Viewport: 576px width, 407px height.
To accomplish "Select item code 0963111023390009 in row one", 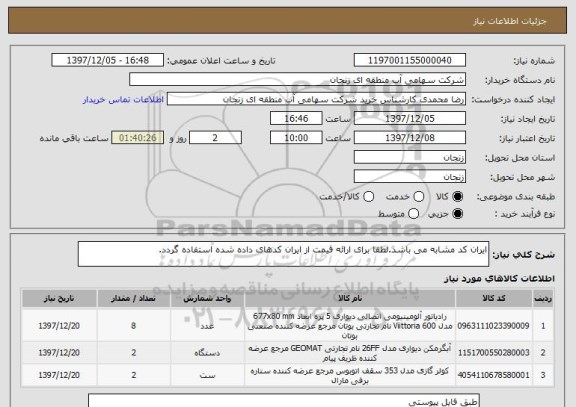I will [x=493, y=326].
